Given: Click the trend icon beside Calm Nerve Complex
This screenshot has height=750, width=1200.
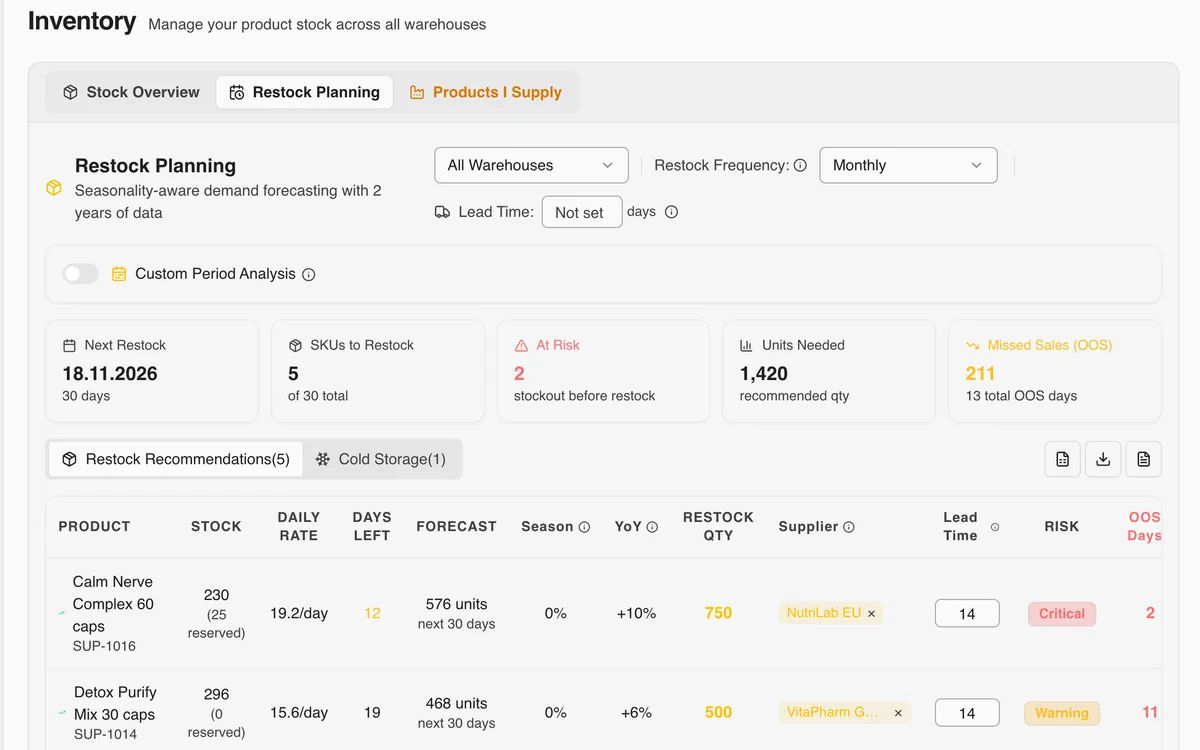Looking at the screenshot, I should [63, 611].
